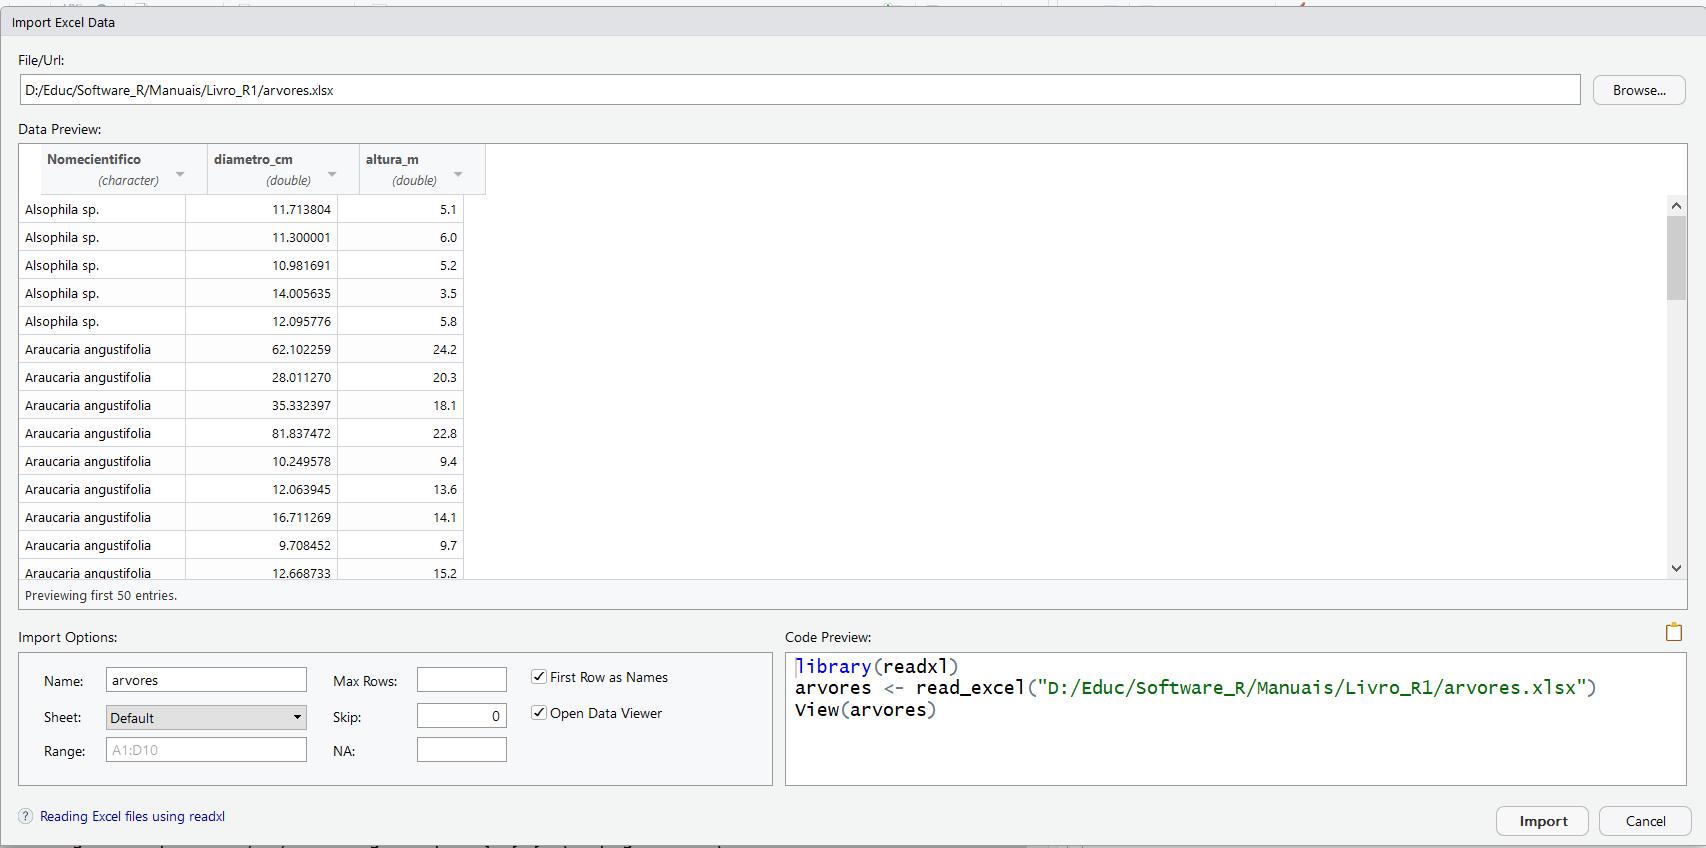The image size is (1706, 848).
Task: Toggle First Row as Names checkbox
Action: [x=539, y=677]
